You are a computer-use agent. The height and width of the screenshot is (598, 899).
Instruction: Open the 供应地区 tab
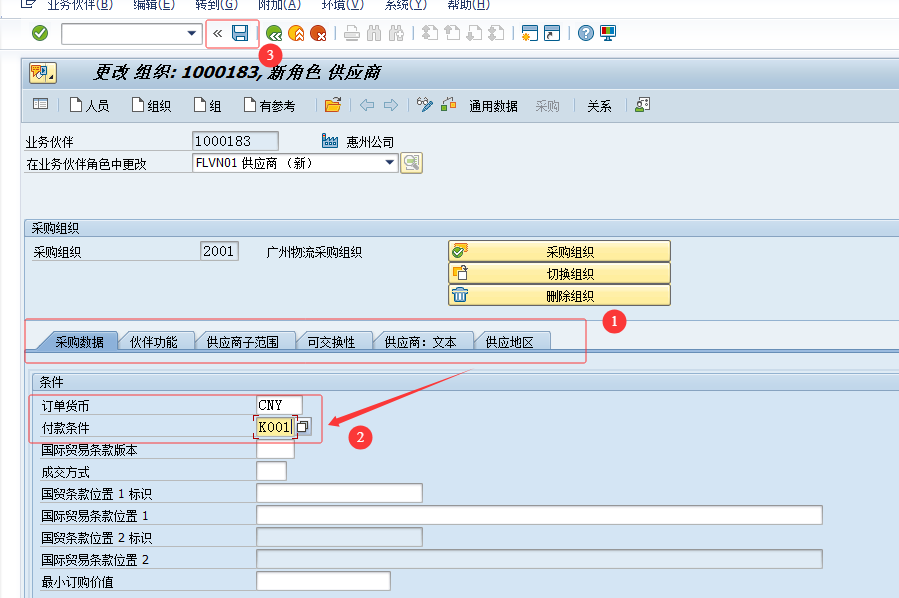(509, 342)
